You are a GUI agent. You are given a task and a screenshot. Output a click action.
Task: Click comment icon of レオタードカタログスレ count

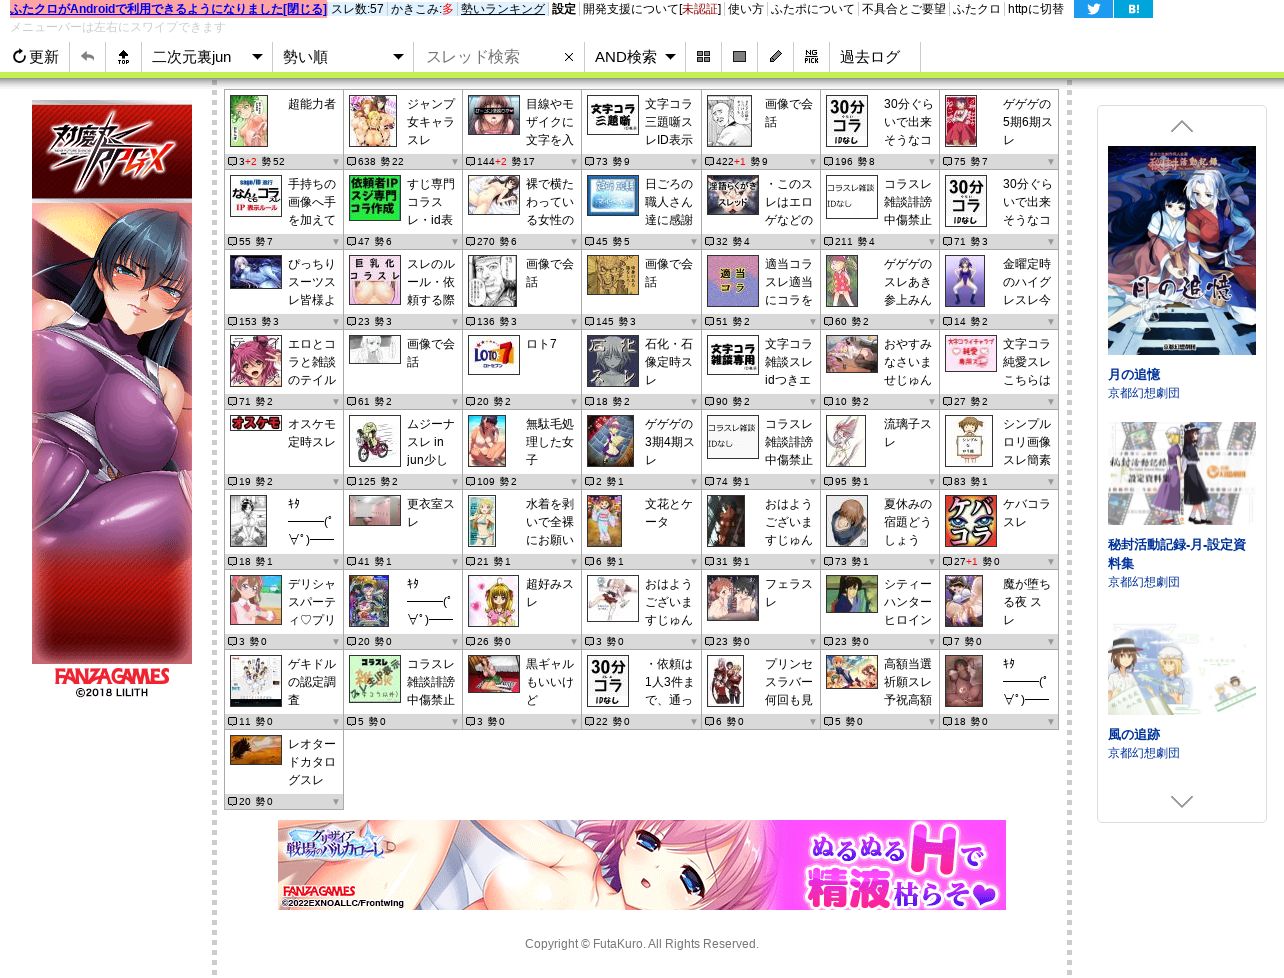pos(233,802)
